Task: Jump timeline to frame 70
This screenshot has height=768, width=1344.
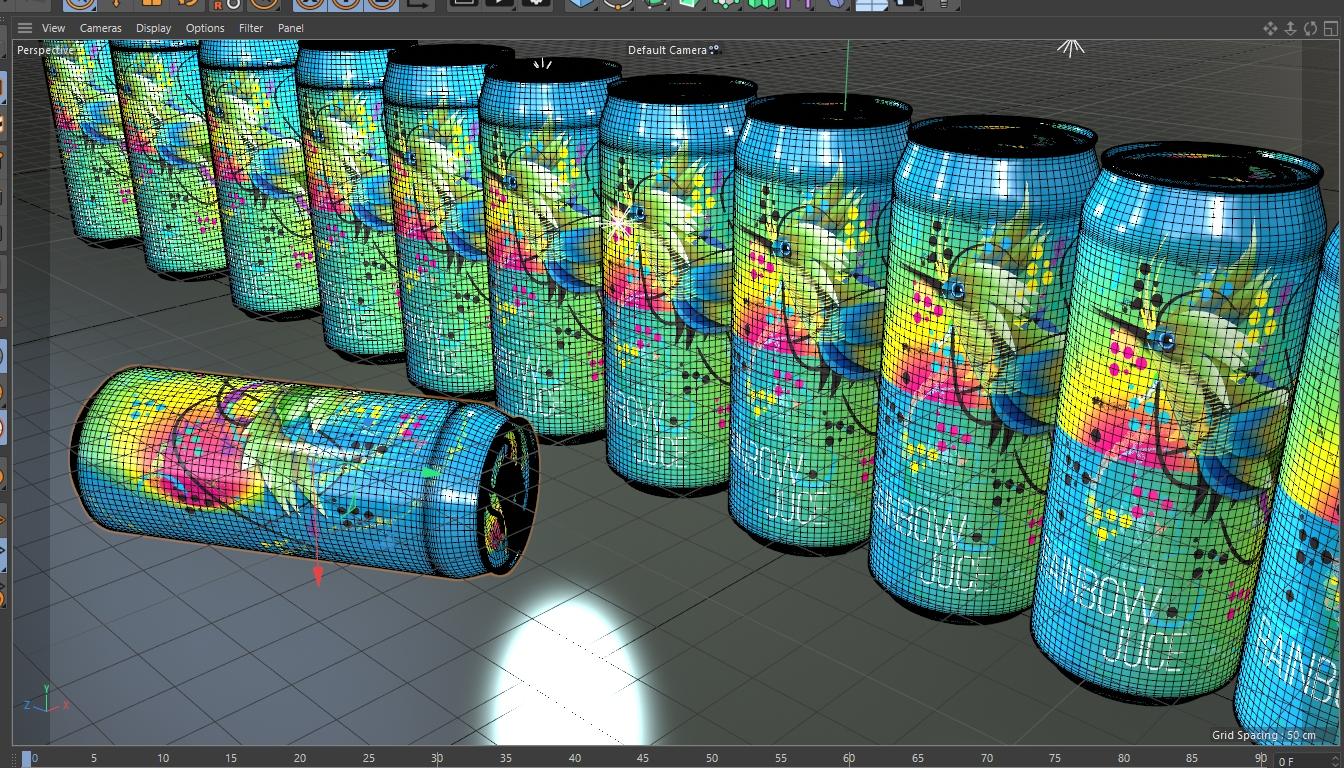Action: tap(986, 758)
